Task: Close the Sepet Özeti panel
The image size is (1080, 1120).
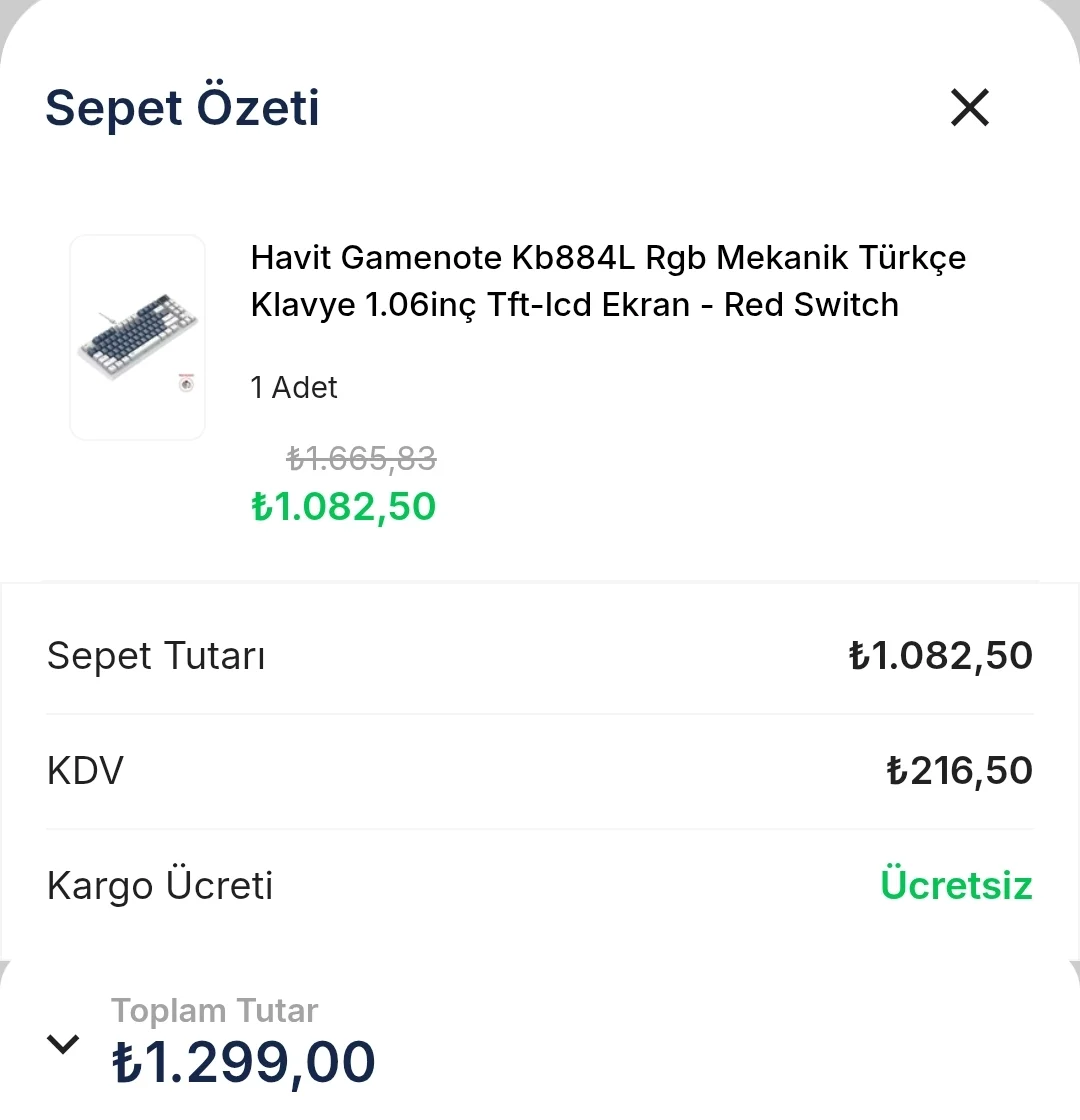Action: [969, 108]
